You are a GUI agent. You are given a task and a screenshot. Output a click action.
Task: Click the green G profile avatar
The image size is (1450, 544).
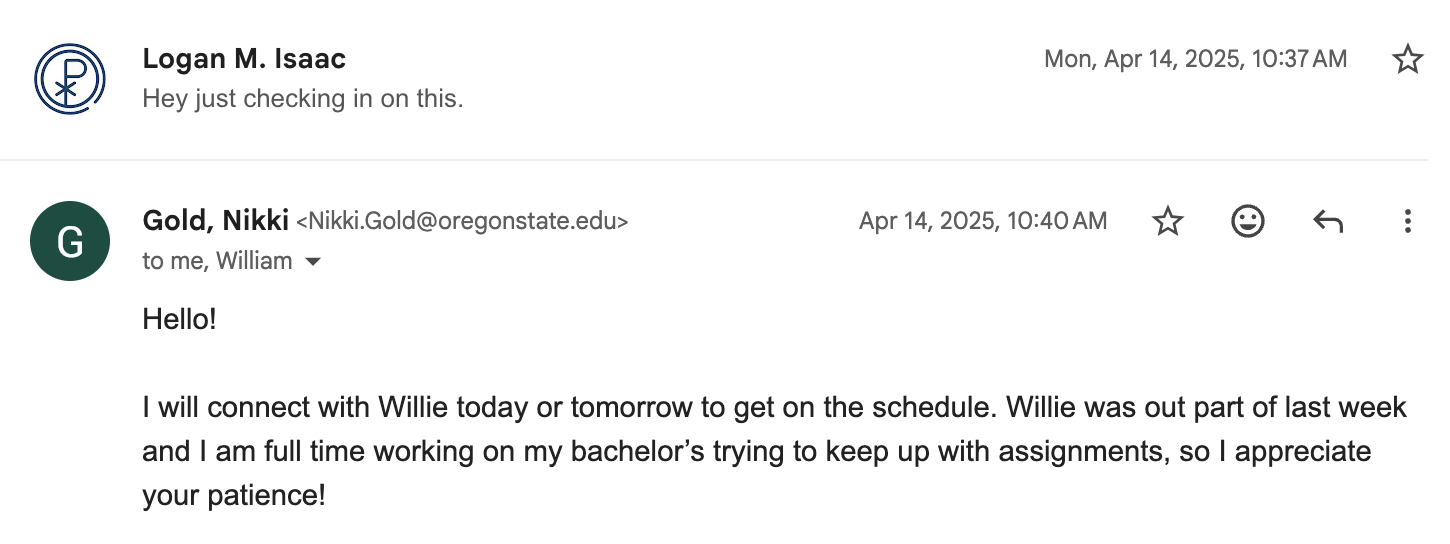(x=69, y=242)
